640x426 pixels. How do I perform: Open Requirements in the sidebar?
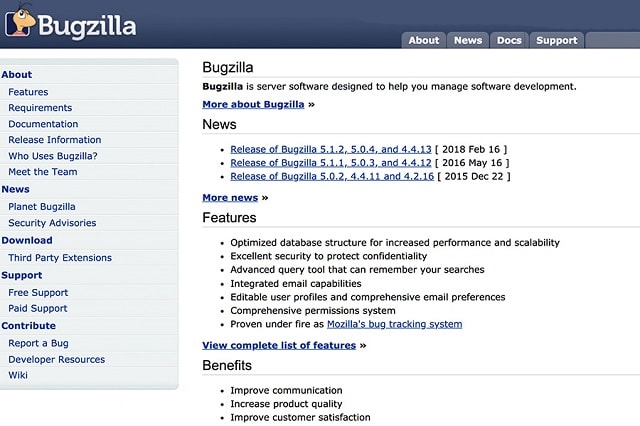pyautogui.click(x=40, y=108)
